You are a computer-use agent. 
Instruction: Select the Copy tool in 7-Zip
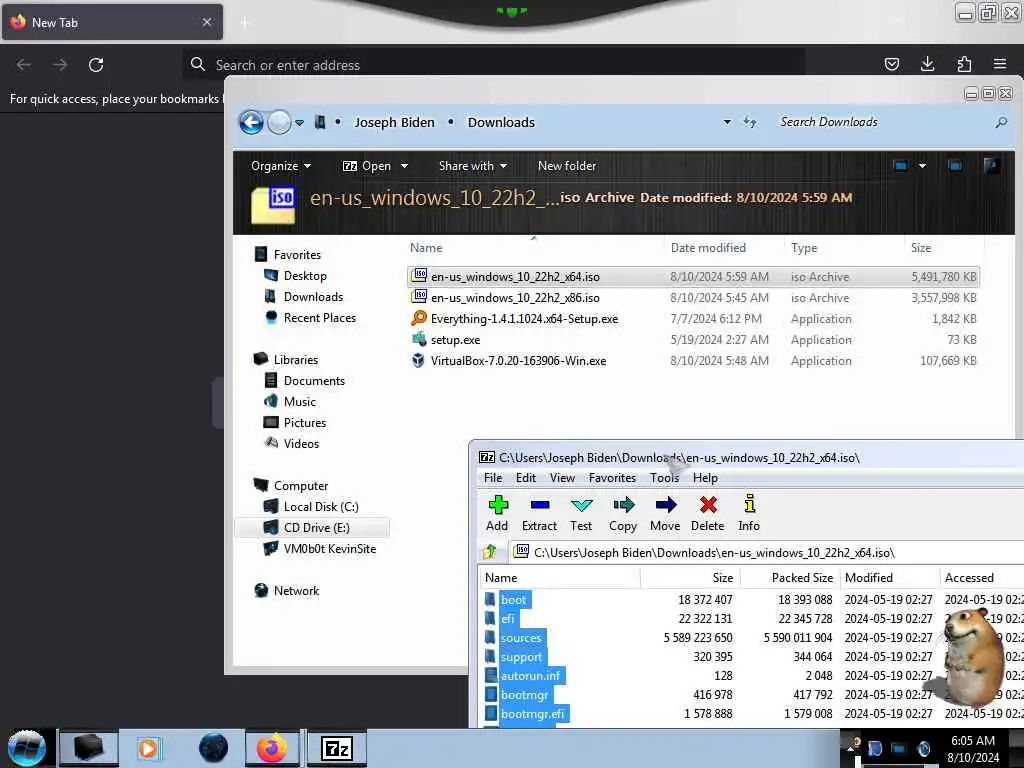click(623, 513)
